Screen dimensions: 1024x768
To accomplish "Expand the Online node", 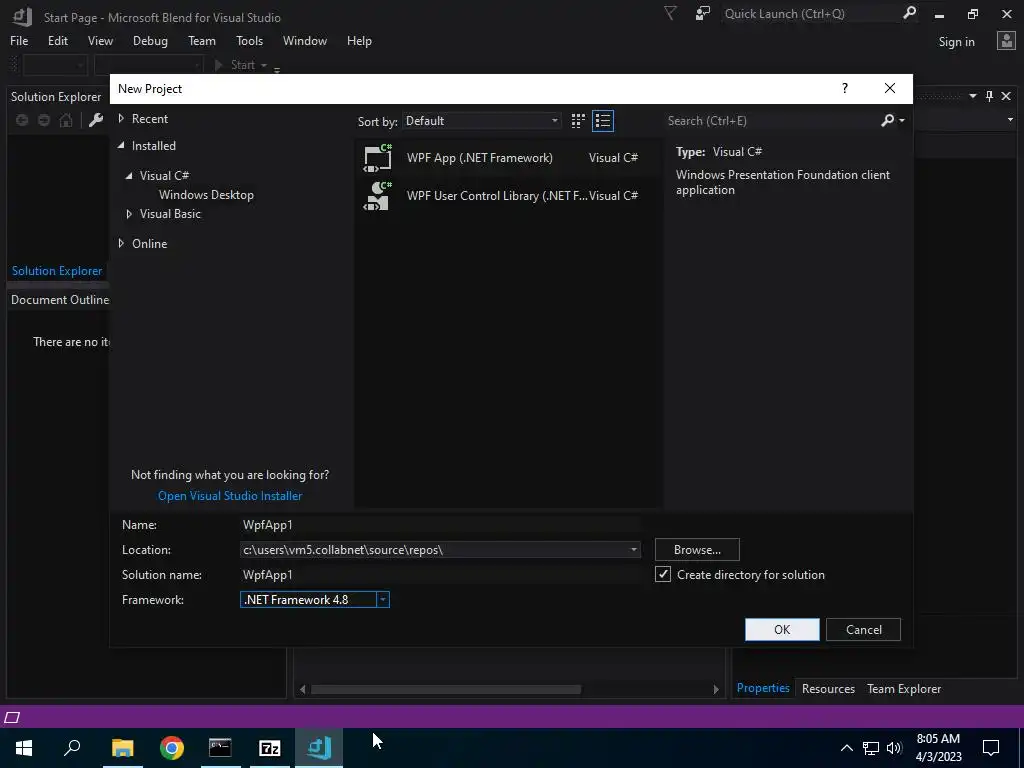I will (121, 243).
